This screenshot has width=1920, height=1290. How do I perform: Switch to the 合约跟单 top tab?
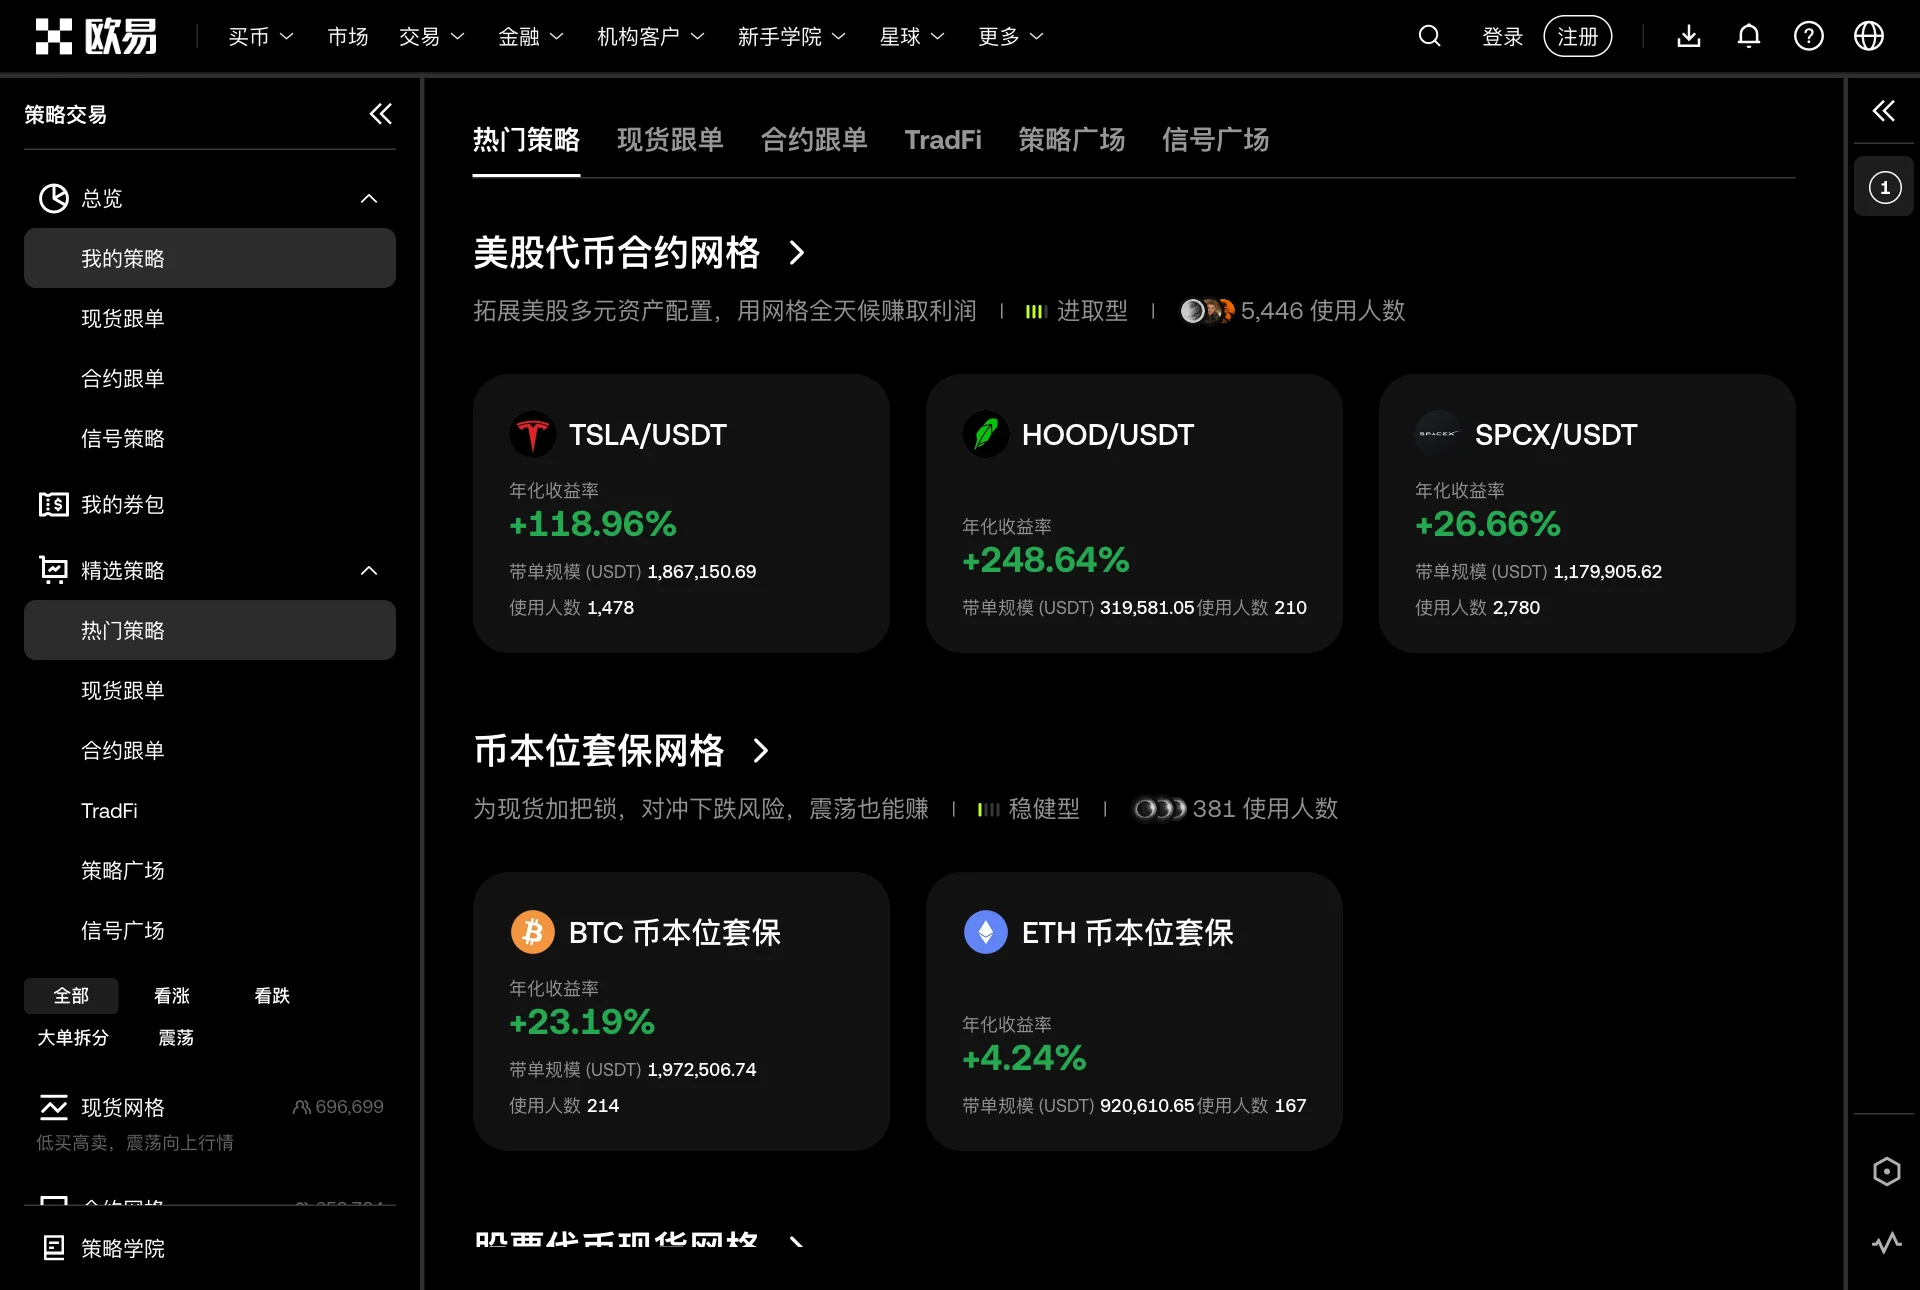click(x=814, y=140)
